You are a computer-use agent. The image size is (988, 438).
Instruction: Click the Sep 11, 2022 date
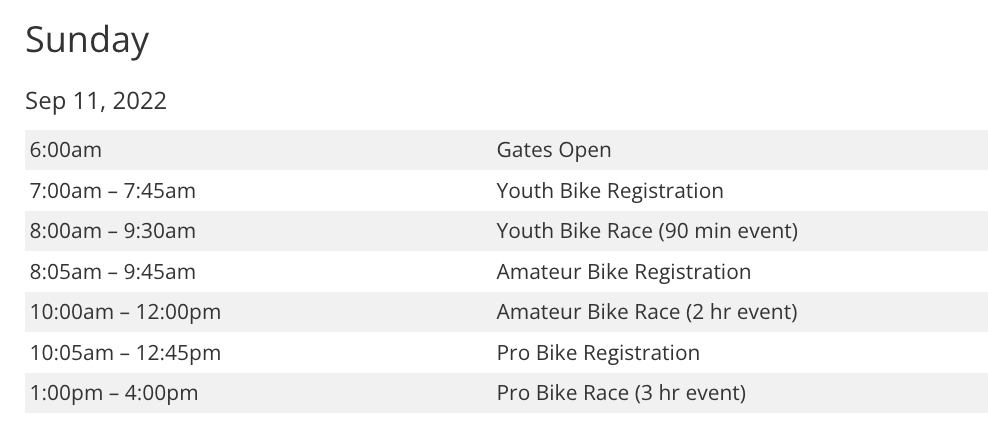pyautogui.click(x=96, y=101)
